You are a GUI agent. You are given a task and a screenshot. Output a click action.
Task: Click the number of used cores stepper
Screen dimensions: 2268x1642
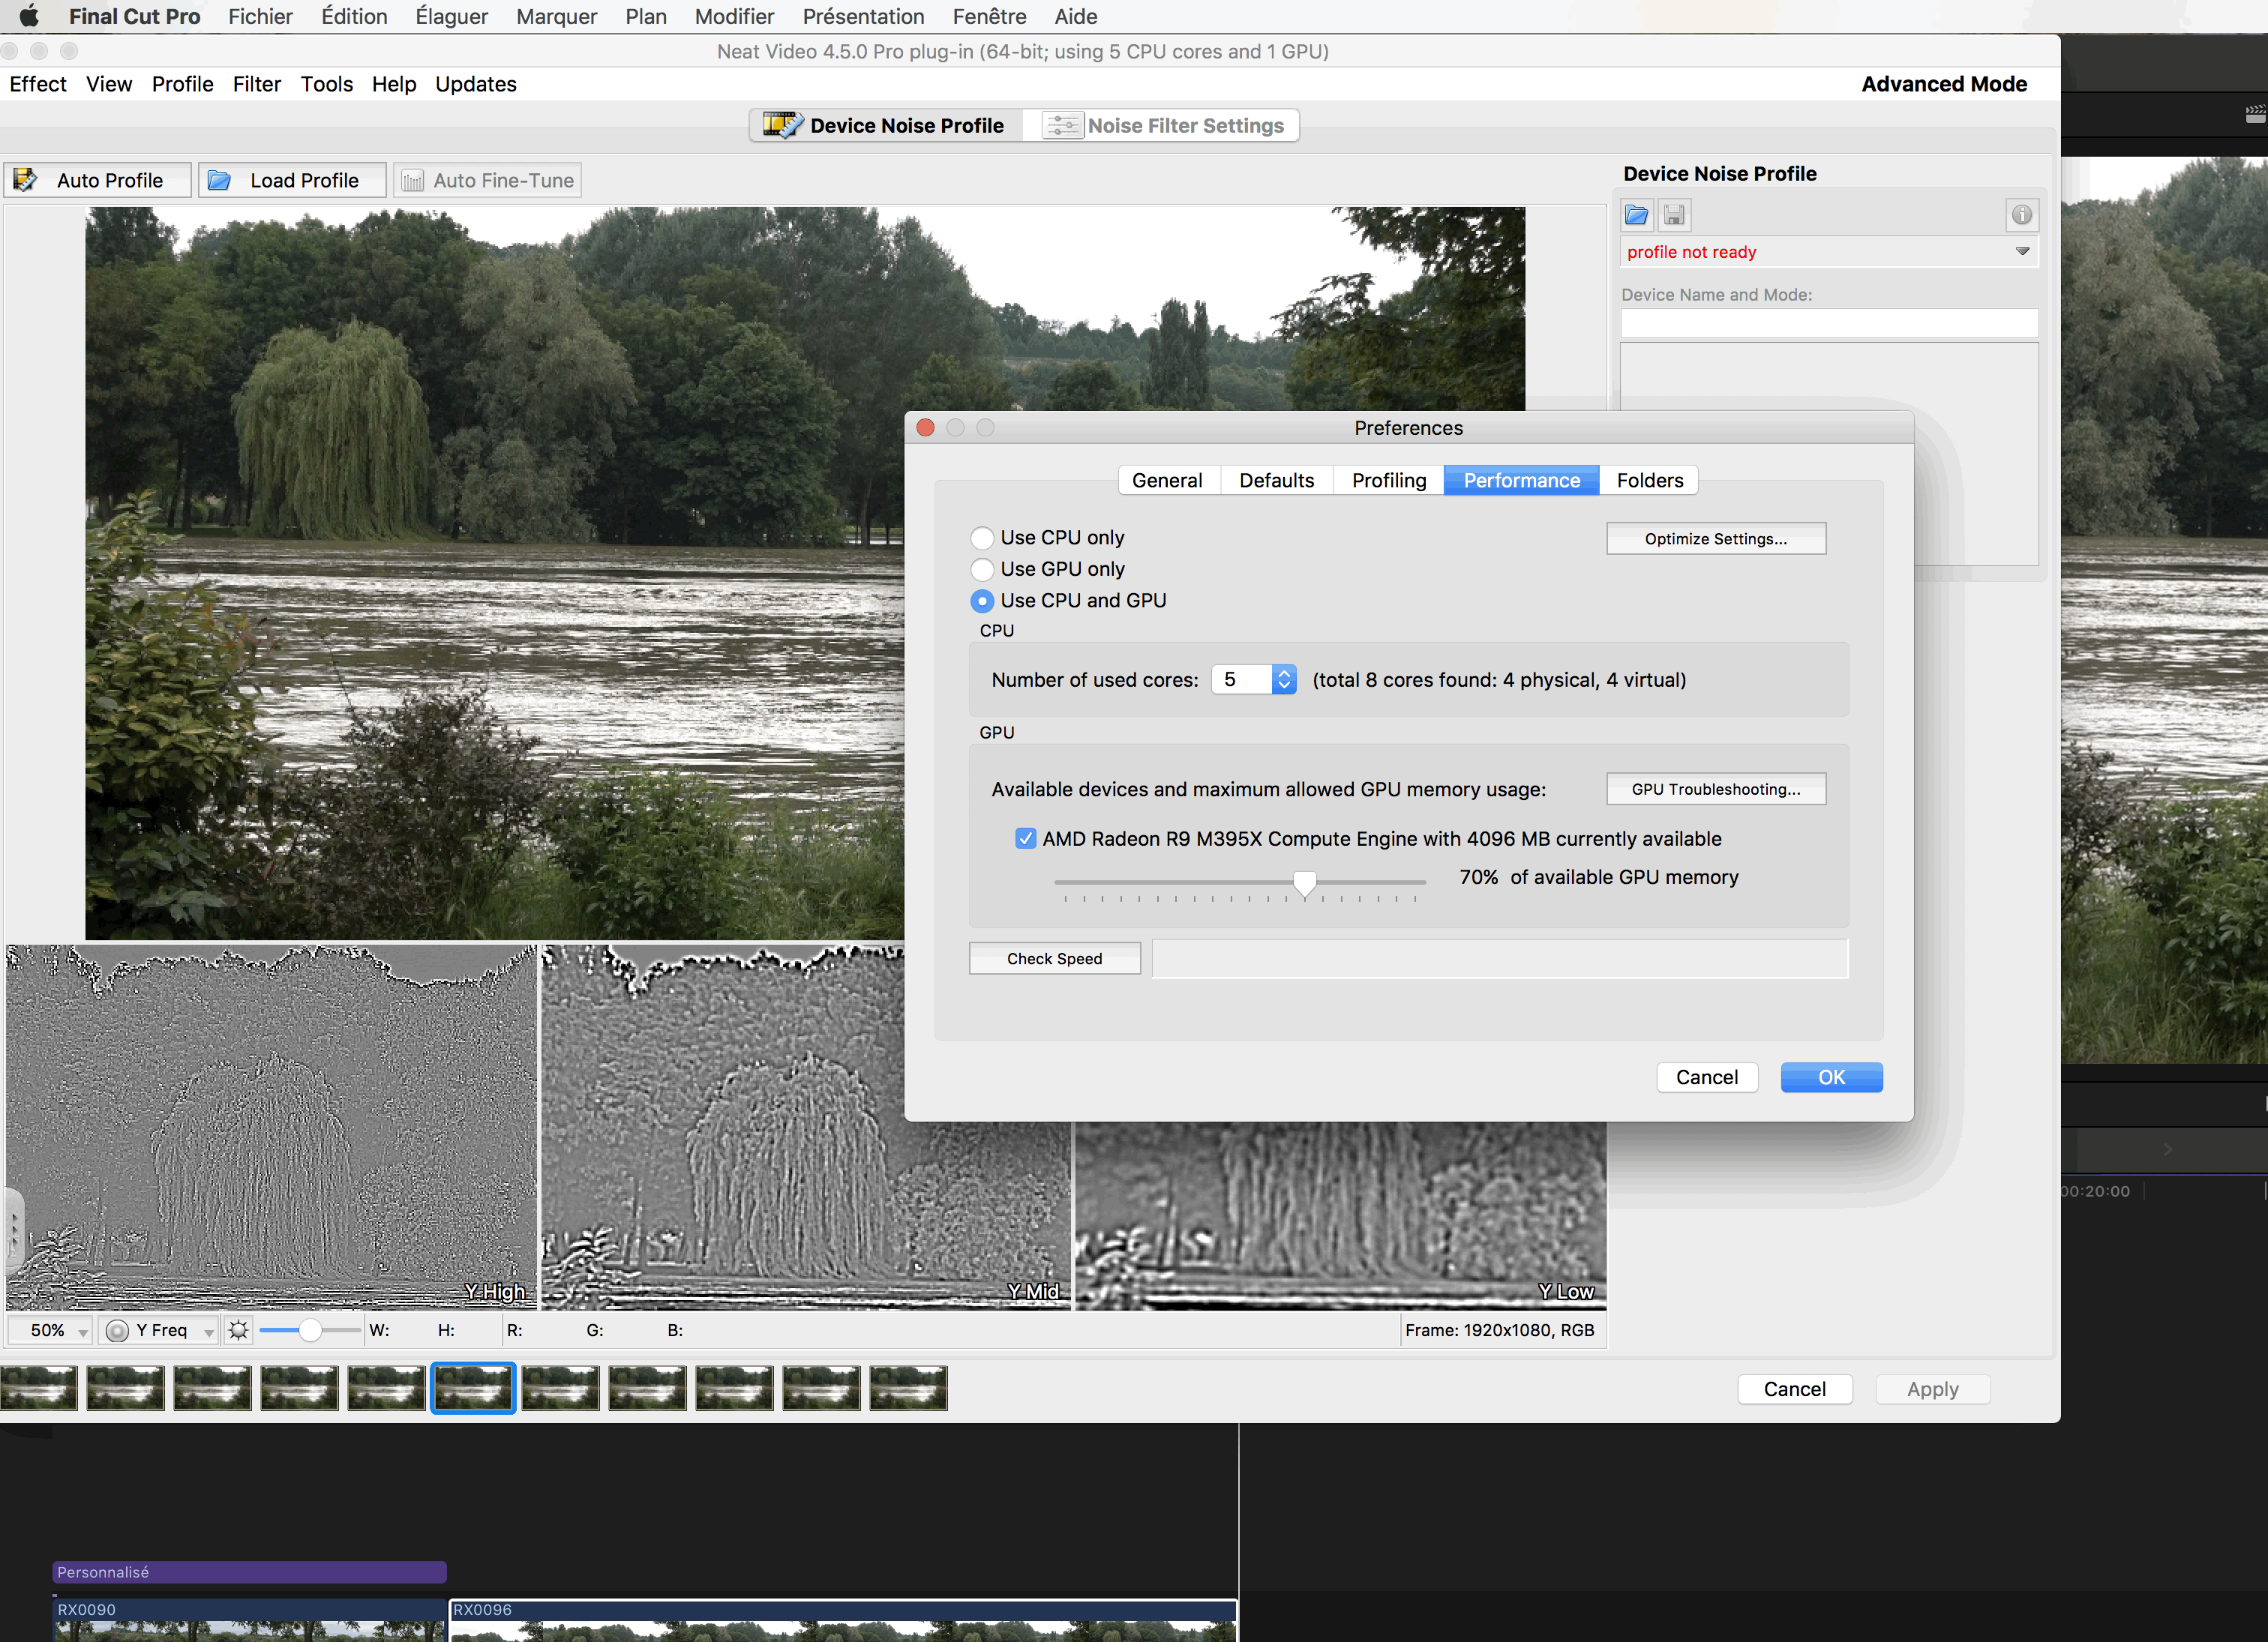pos(1284,679)
